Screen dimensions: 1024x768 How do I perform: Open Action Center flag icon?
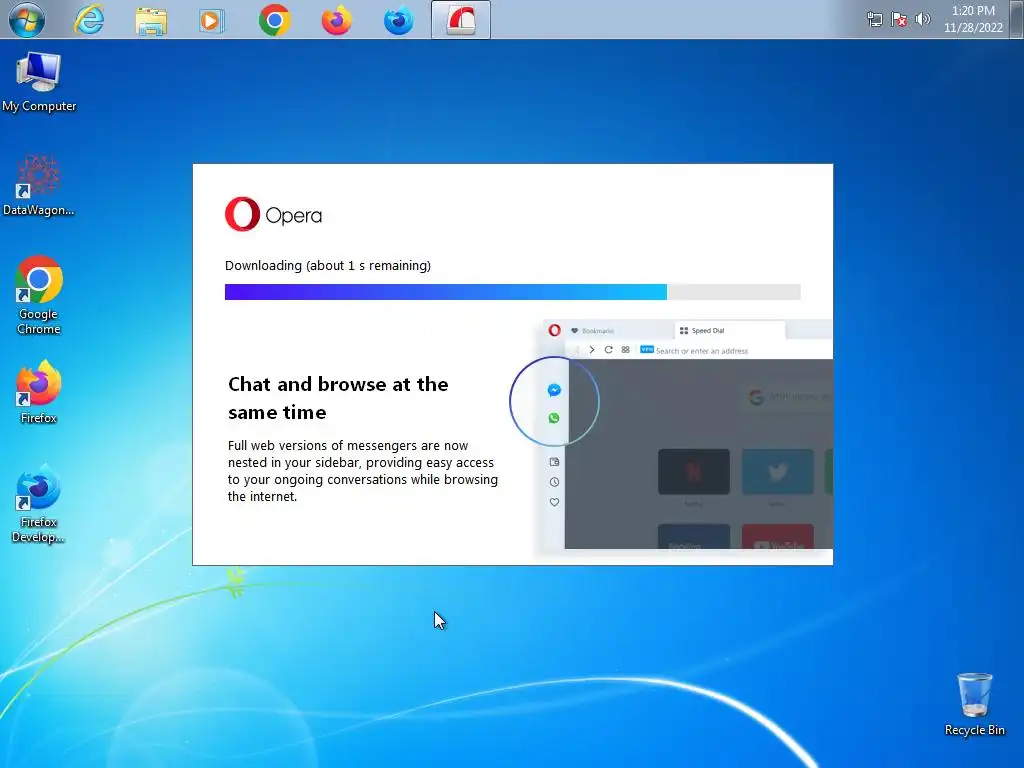[x=899, y=19]
